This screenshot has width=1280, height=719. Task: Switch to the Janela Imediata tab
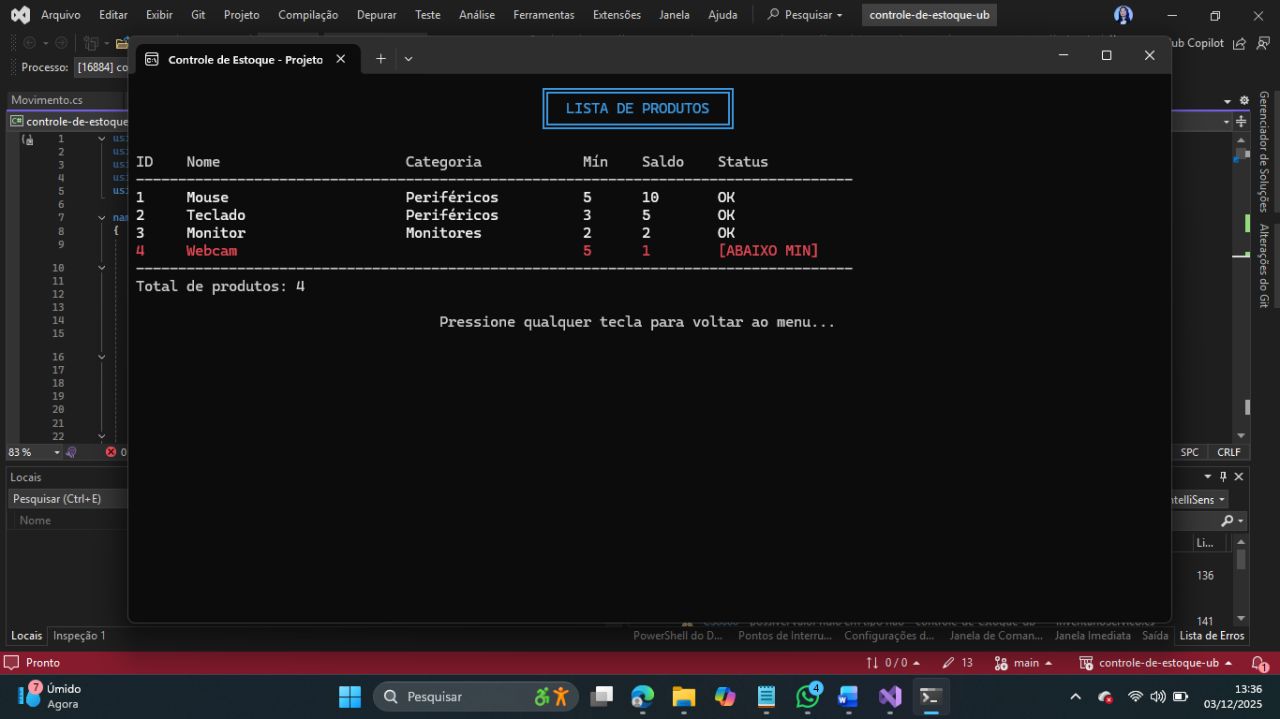coord(1094,636)
